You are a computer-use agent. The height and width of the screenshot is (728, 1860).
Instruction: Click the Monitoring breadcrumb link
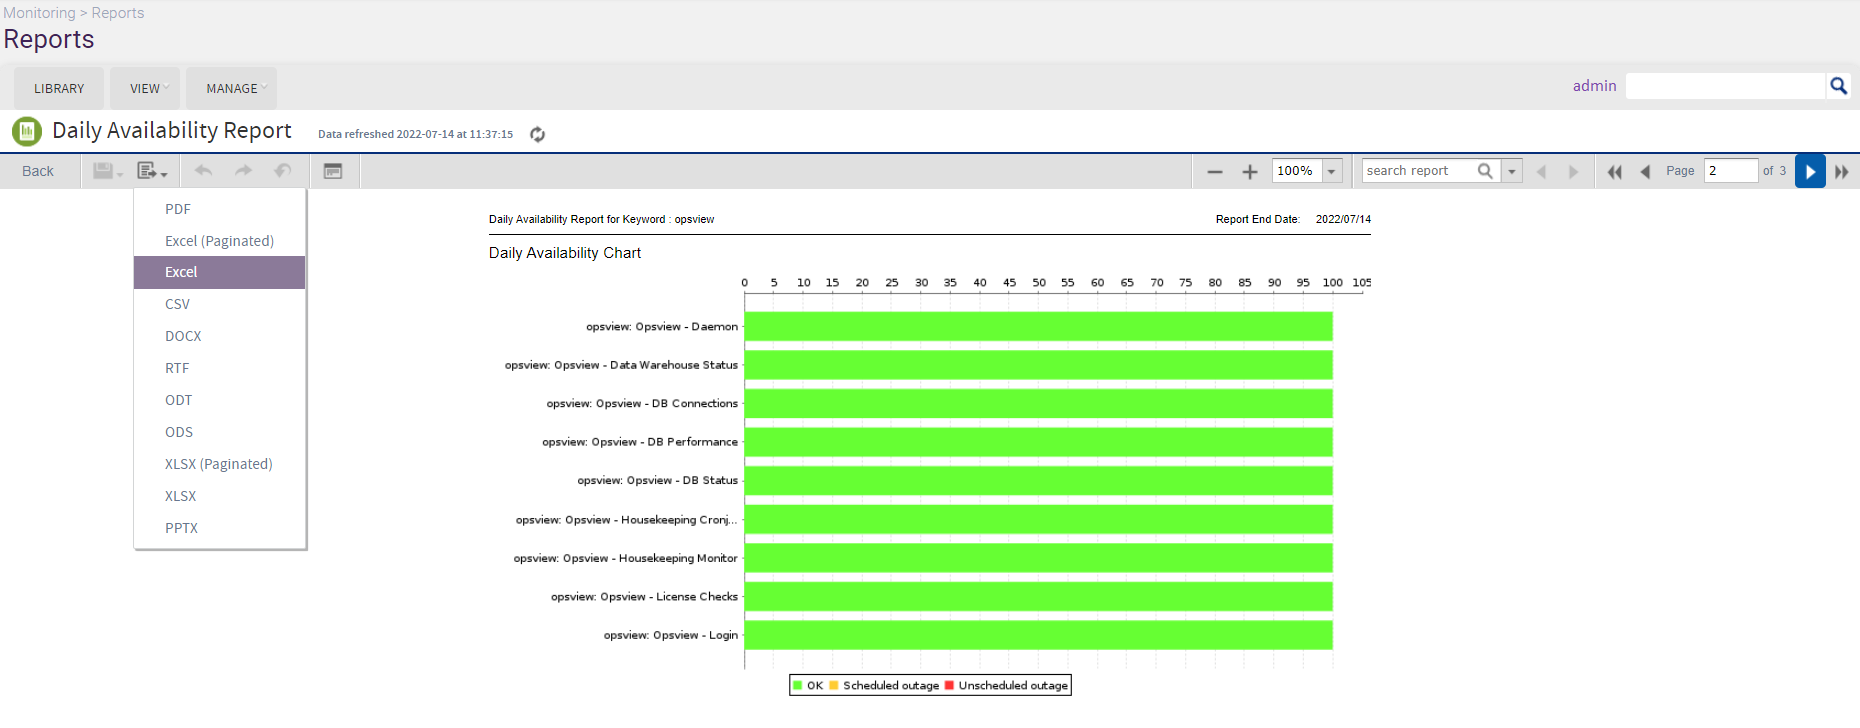point(39,13)
